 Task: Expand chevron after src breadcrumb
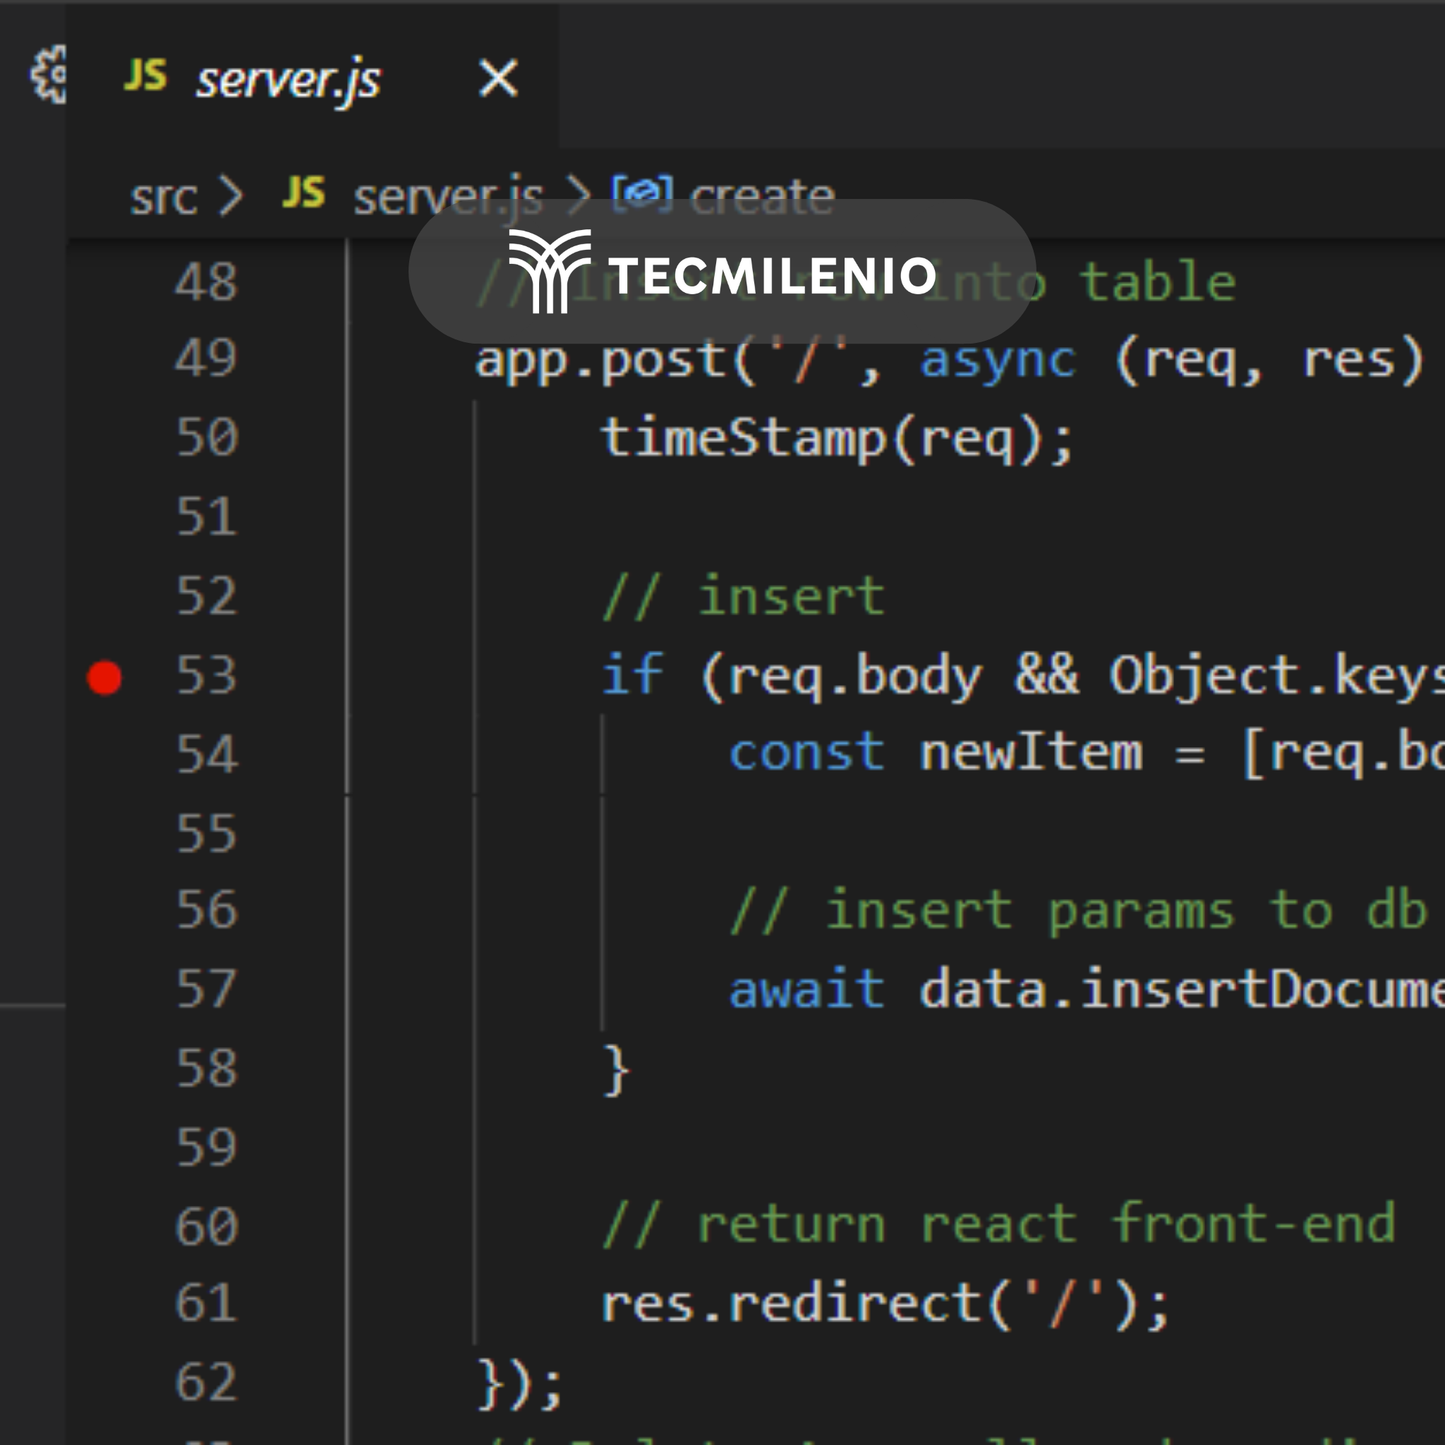[231, 196]
